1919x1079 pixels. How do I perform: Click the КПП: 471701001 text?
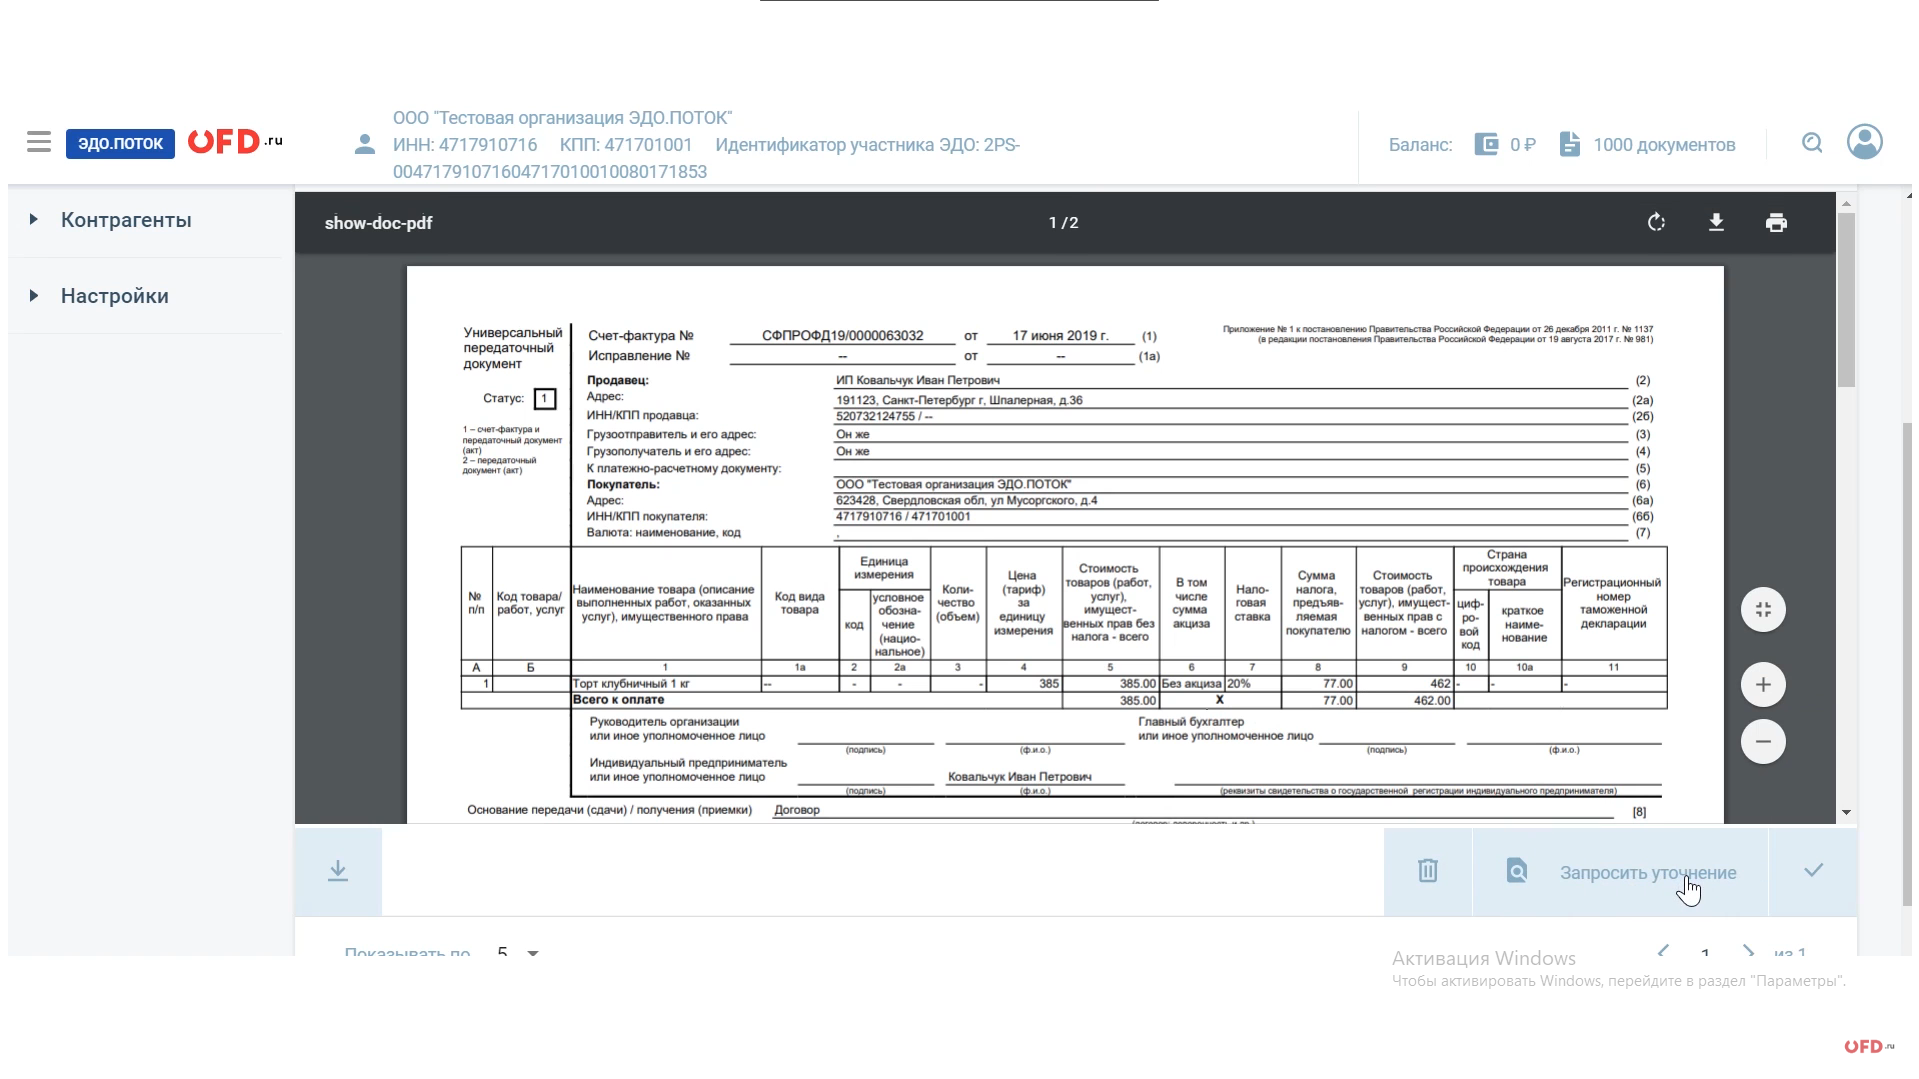click(626, 145)
